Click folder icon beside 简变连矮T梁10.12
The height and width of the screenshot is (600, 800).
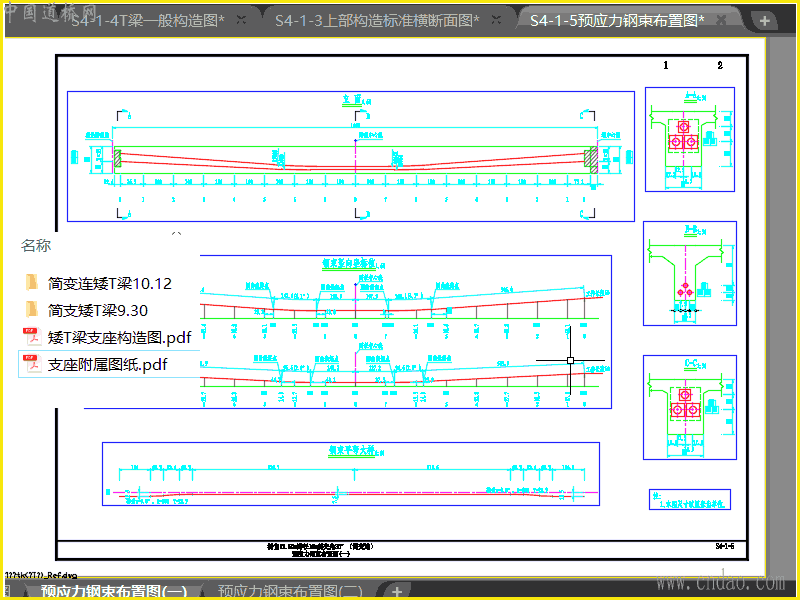point(31,282)
